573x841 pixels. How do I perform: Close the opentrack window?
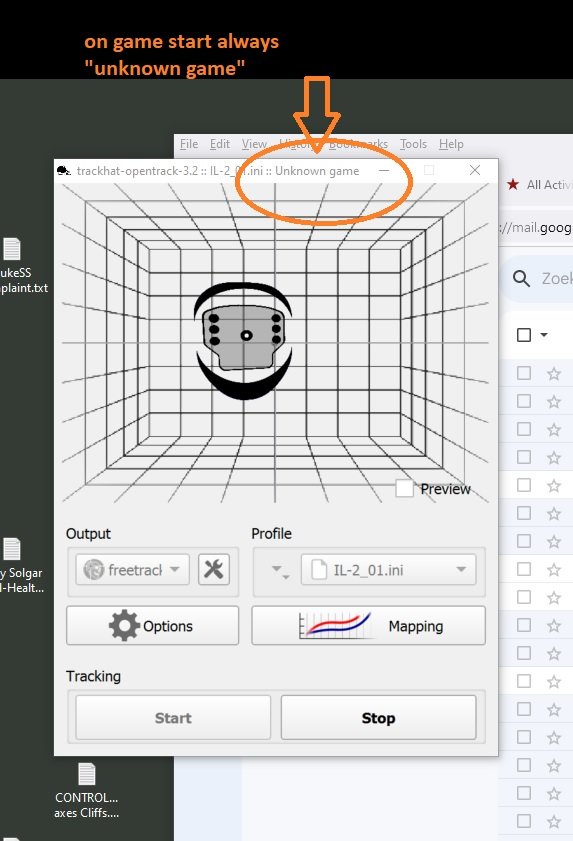475,171
